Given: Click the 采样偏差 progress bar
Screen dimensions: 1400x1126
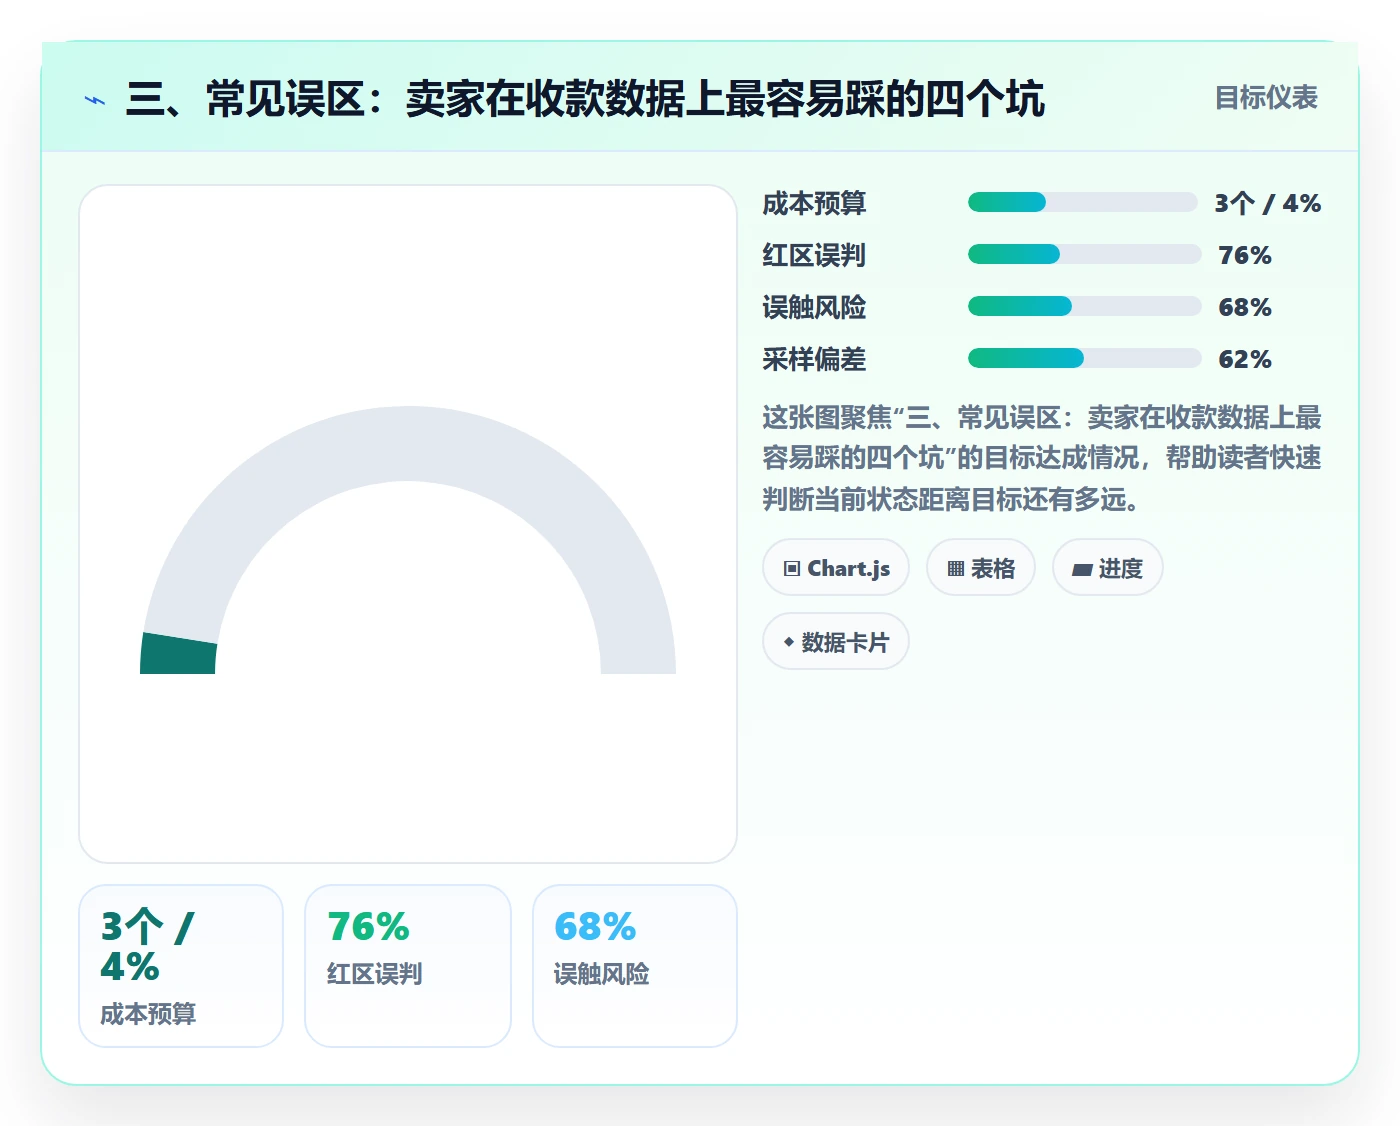Looking at the screenshot, I should click(1085, 358).
